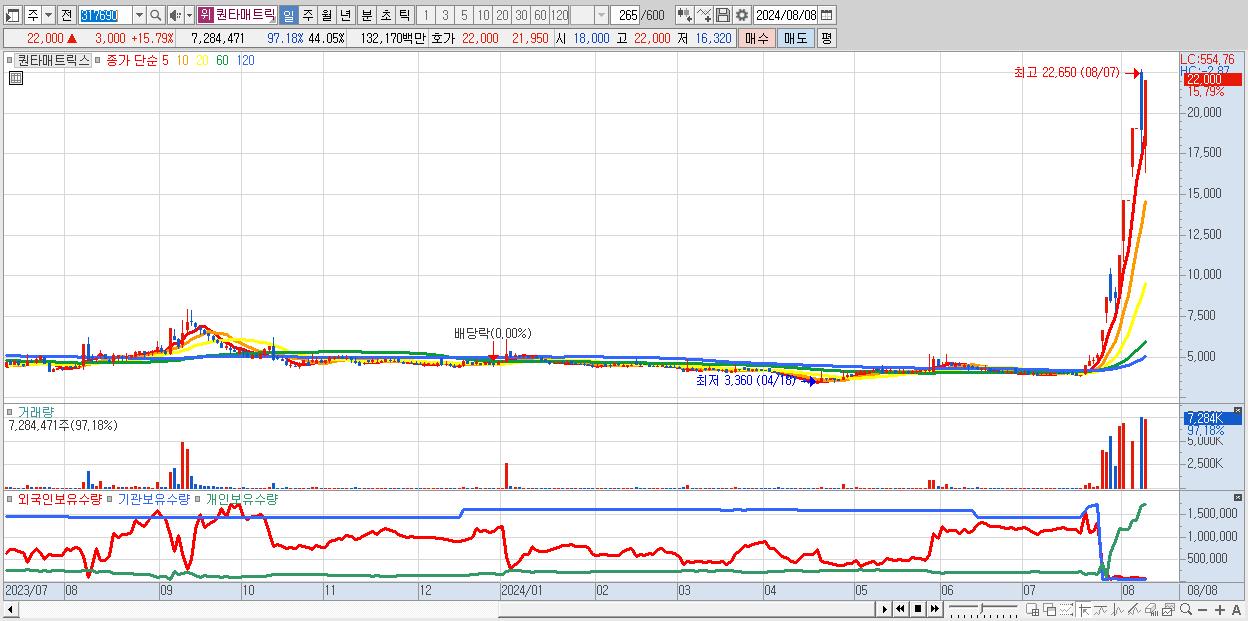
Task: Open the chart settings gear icon
Action: click(742, 15)
